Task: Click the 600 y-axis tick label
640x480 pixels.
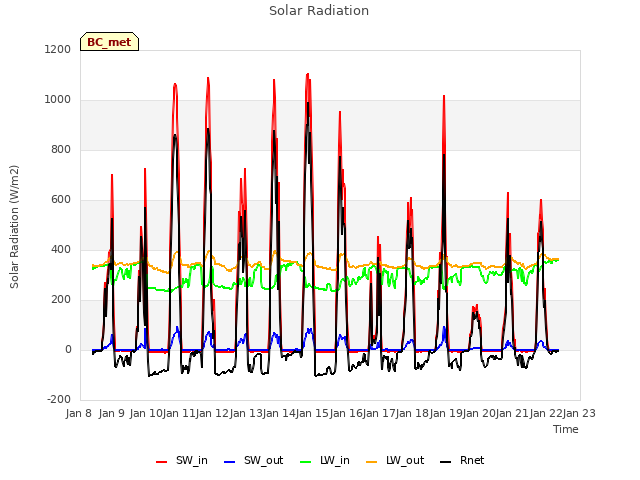Action: click(61, 200)
